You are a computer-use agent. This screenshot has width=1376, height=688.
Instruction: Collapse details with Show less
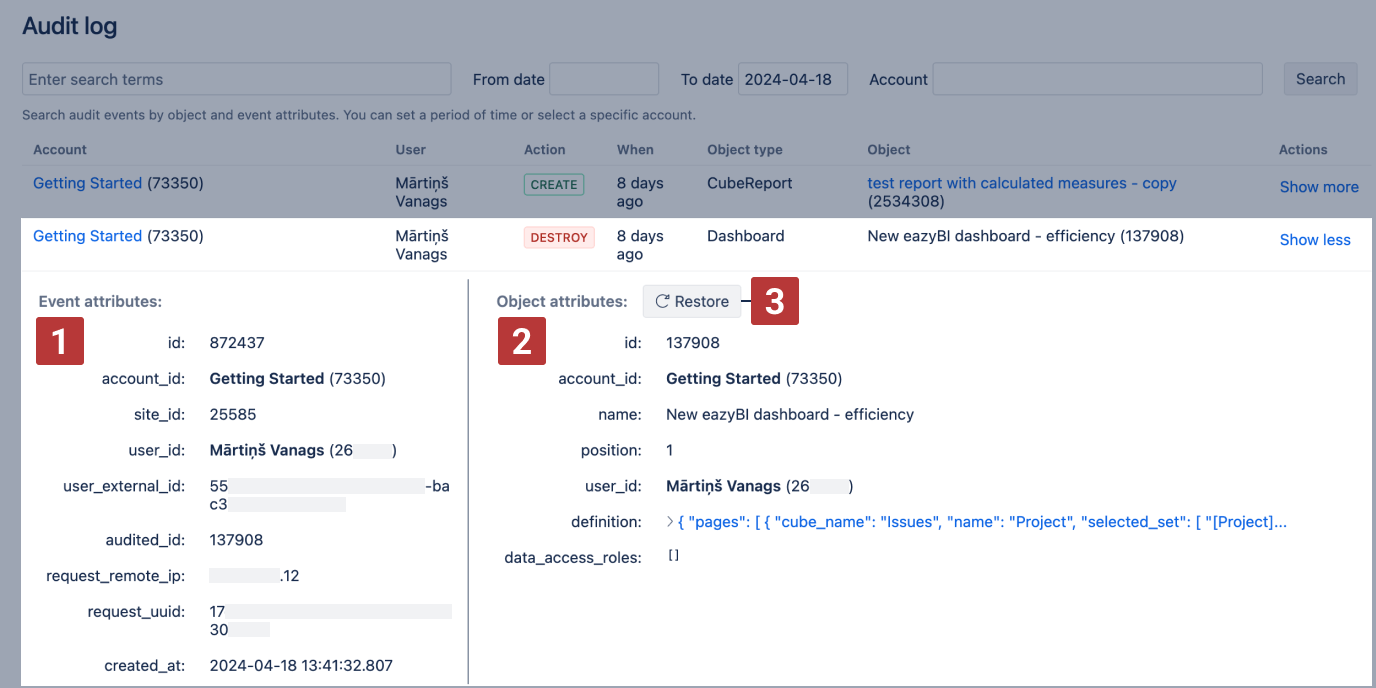(1314, 240)
